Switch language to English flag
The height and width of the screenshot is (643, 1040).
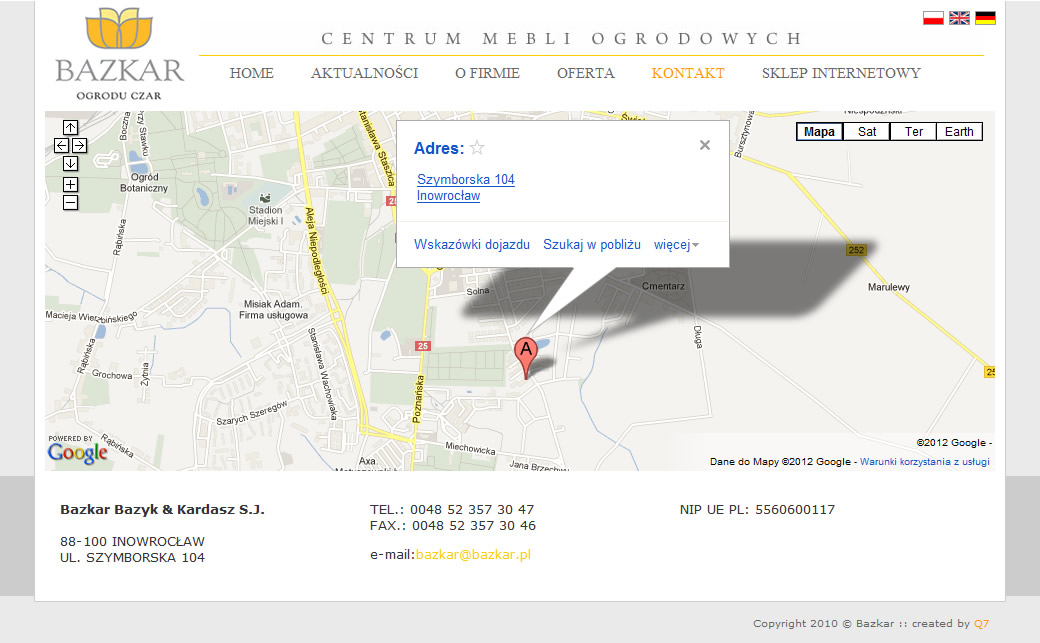[959, 18]
